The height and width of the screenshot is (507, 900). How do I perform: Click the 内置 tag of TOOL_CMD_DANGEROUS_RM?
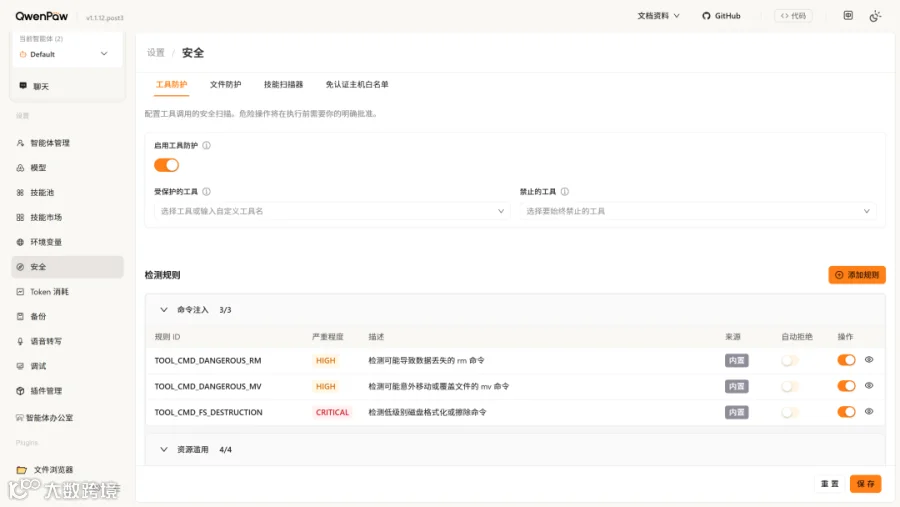tap(736, 361)
